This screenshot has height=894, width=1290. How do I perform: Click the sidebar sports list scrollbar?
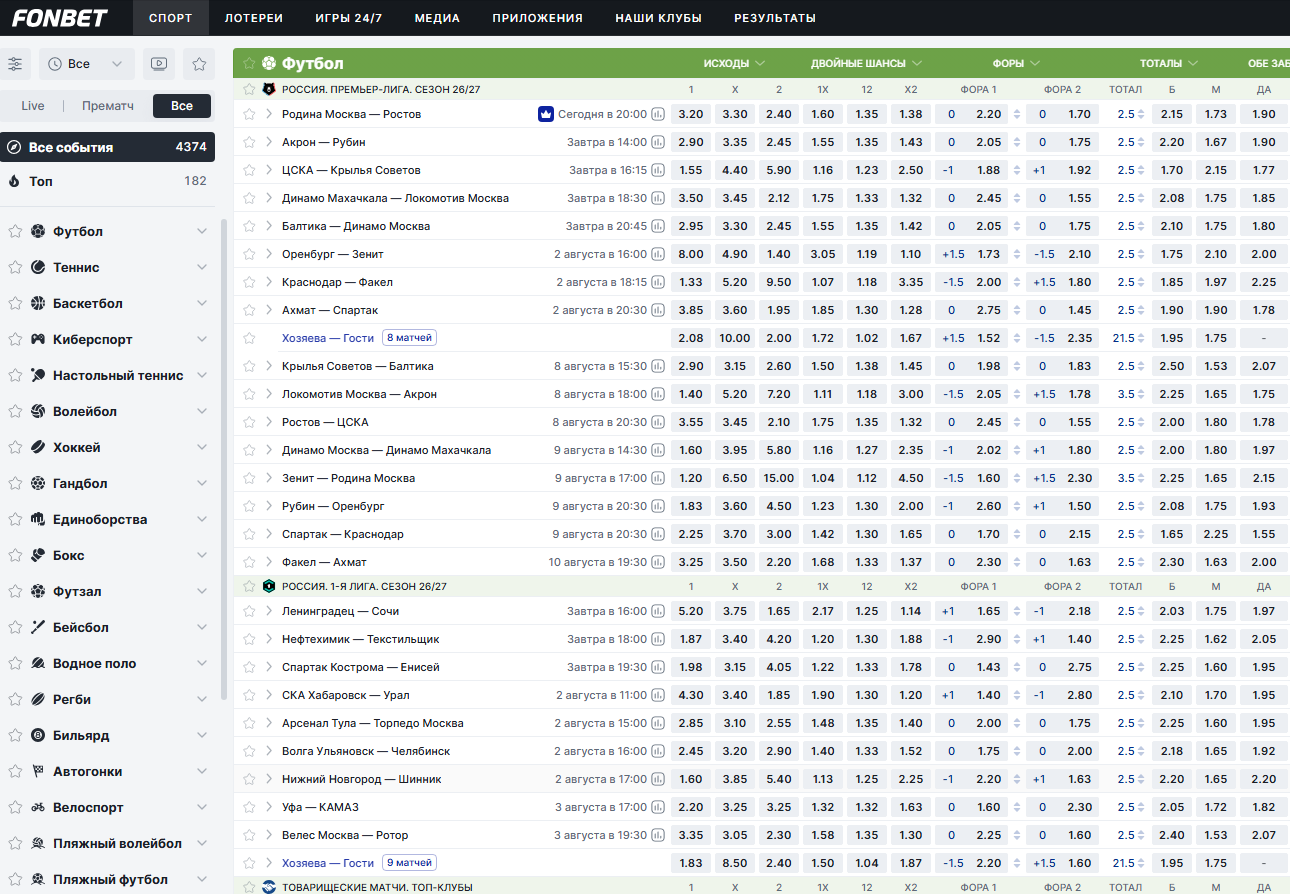coord(224,460)
